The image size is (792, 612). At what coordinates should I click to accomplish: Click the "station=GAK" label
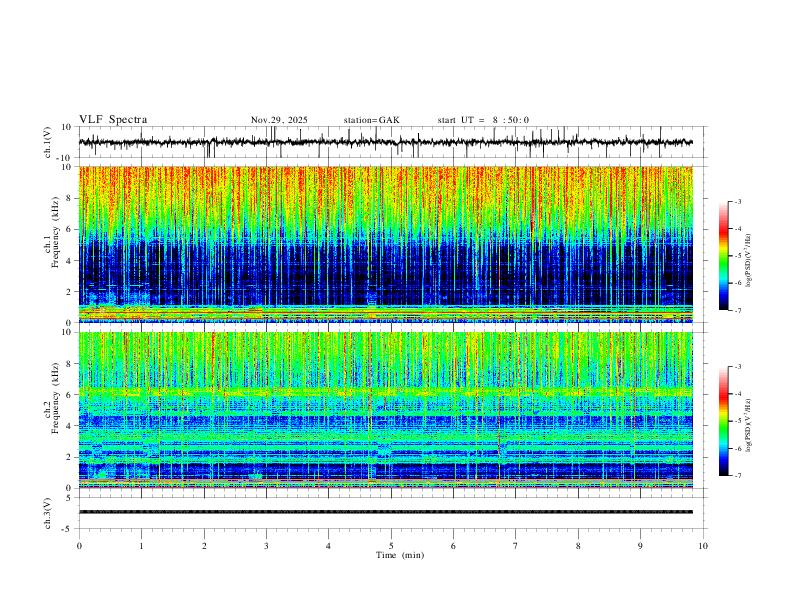click(x=372, y=120)
